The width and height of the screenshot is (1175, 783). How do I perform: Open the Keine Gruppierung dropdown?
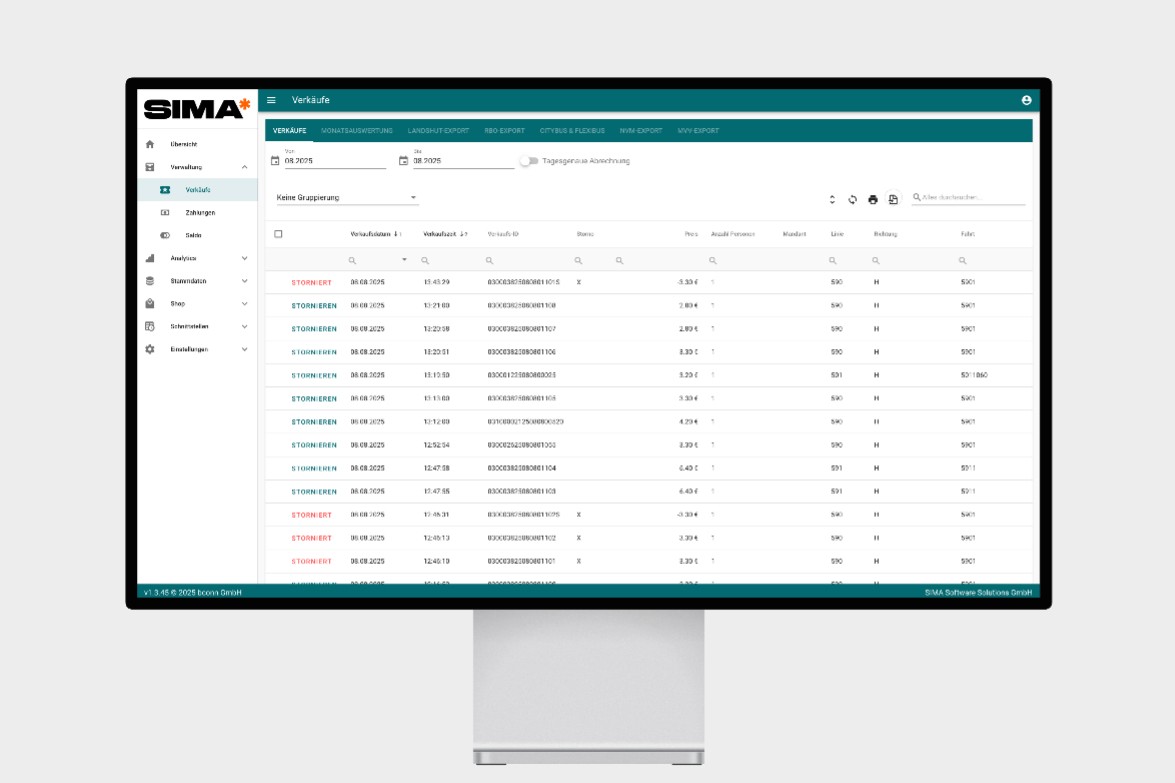347,198
